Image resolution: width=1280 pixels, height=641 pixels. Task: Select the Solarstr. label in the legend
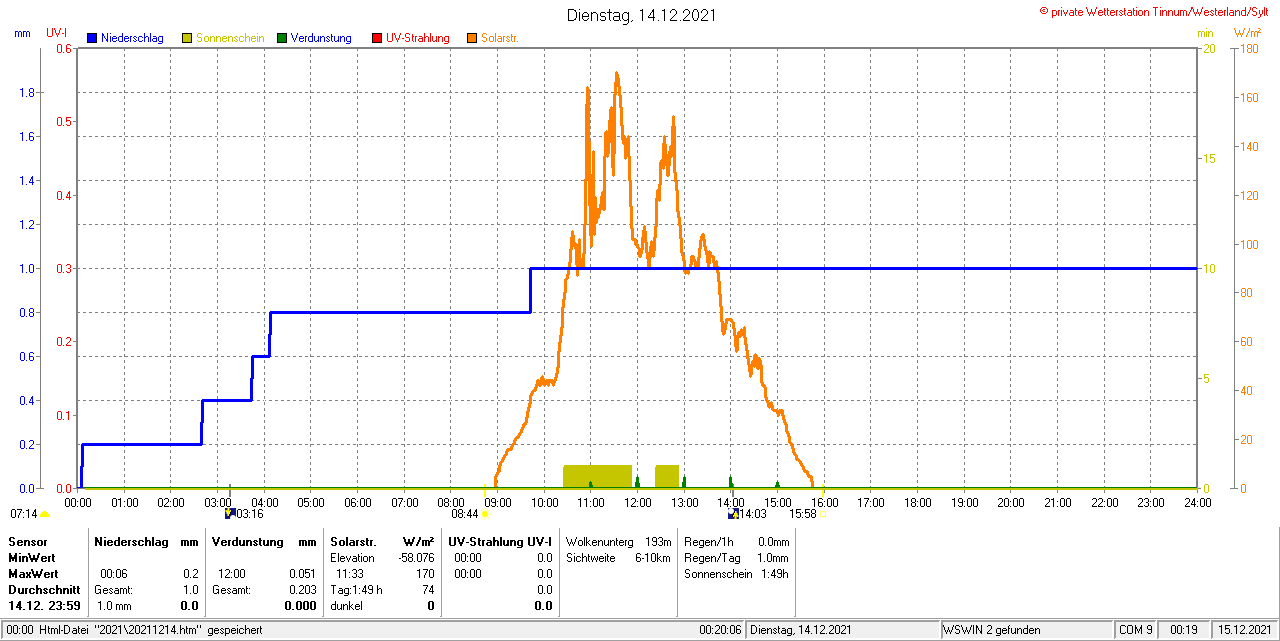coord(499,38)
